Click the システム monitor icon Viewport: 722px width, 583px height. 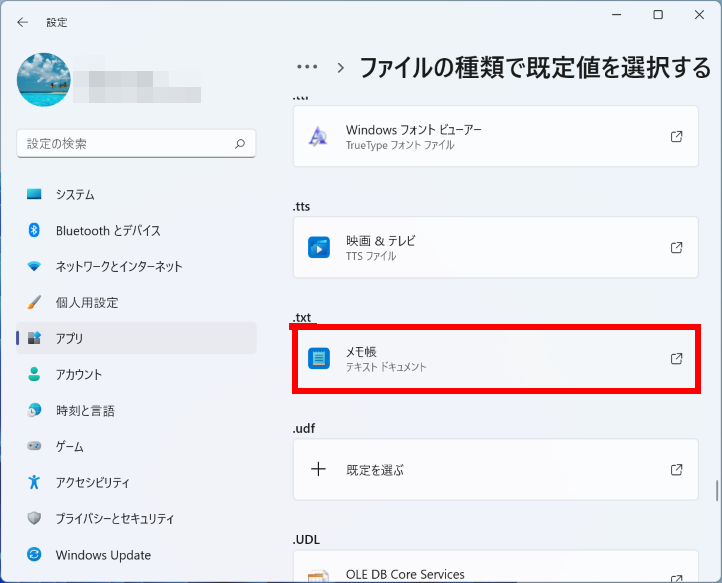pos(34,194)
